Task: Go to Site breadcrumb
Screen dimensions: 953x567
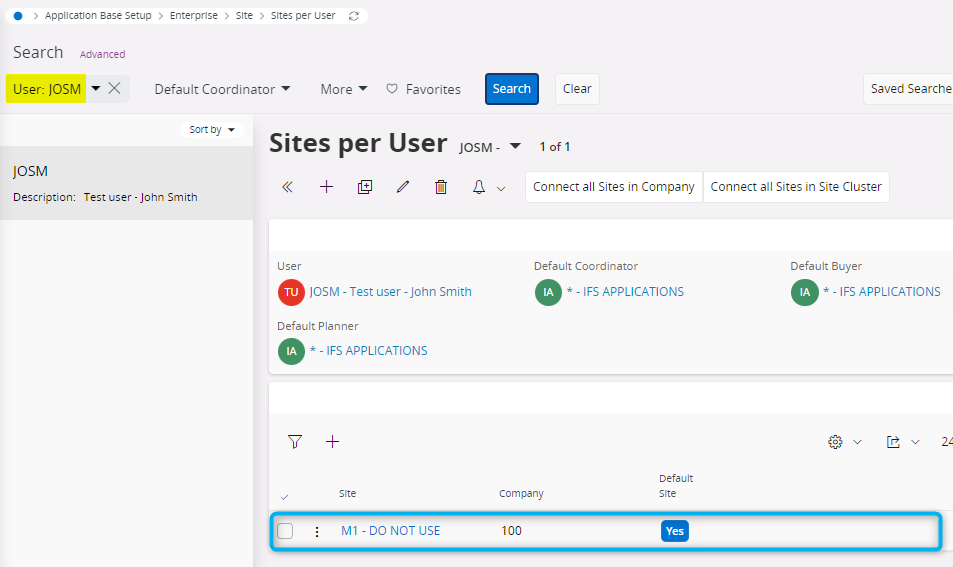Action: tap(244, 16)
